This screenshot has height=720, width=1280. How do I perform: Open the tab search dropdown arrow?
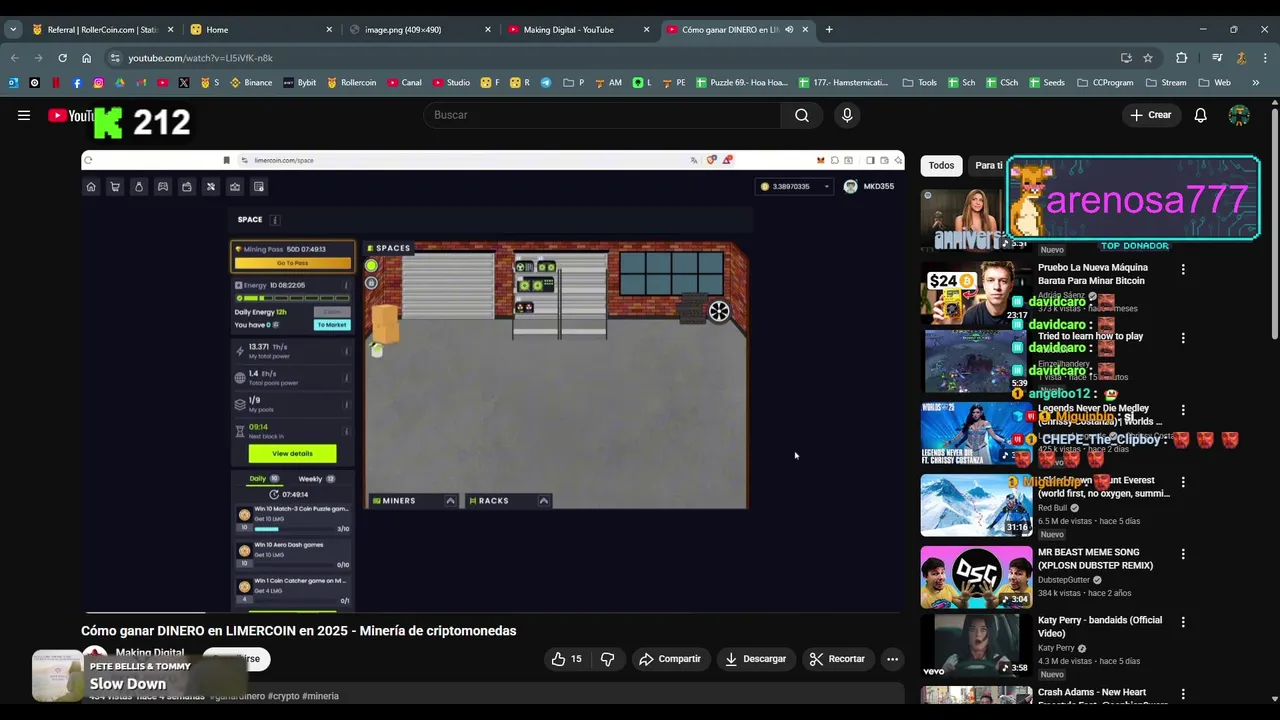[x=13, y=30]
